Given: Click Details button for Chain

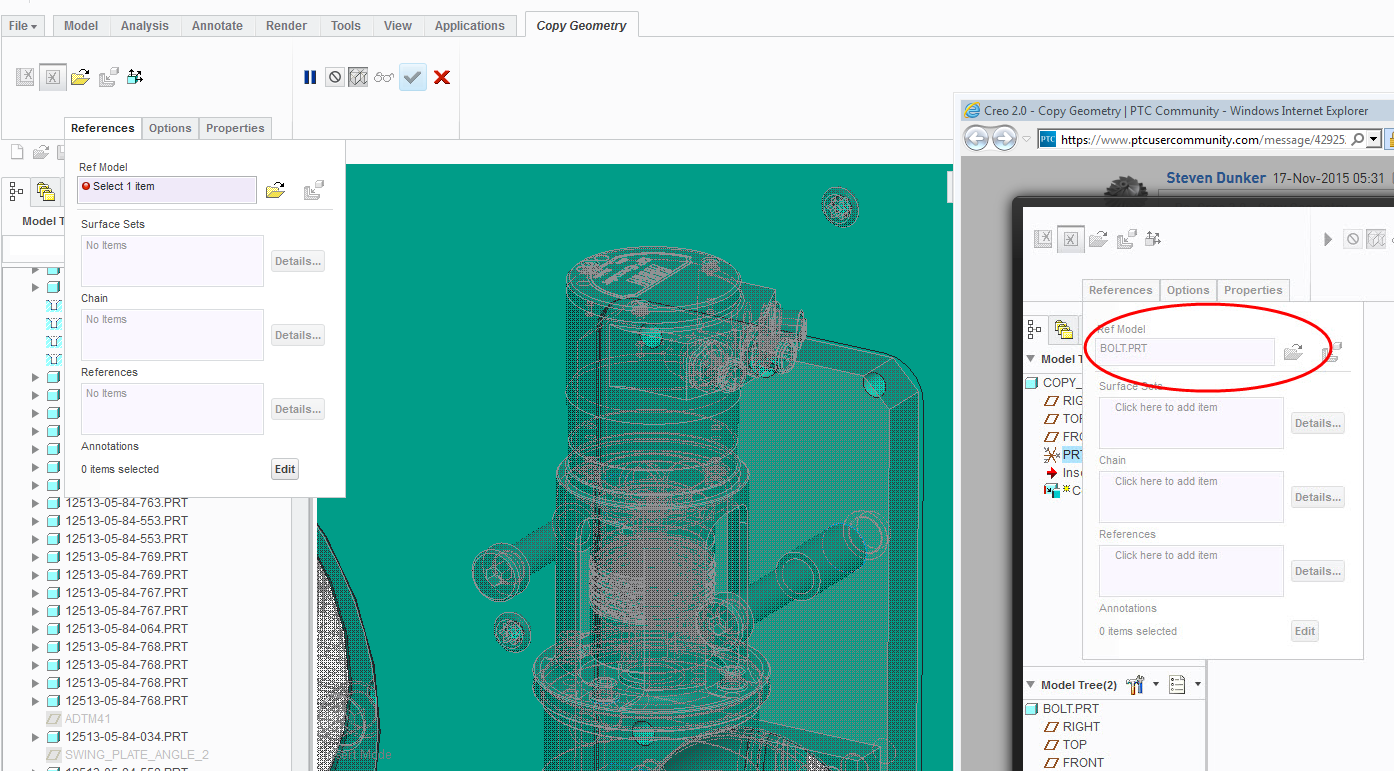Looking at the screenshot, I should 298,335.
